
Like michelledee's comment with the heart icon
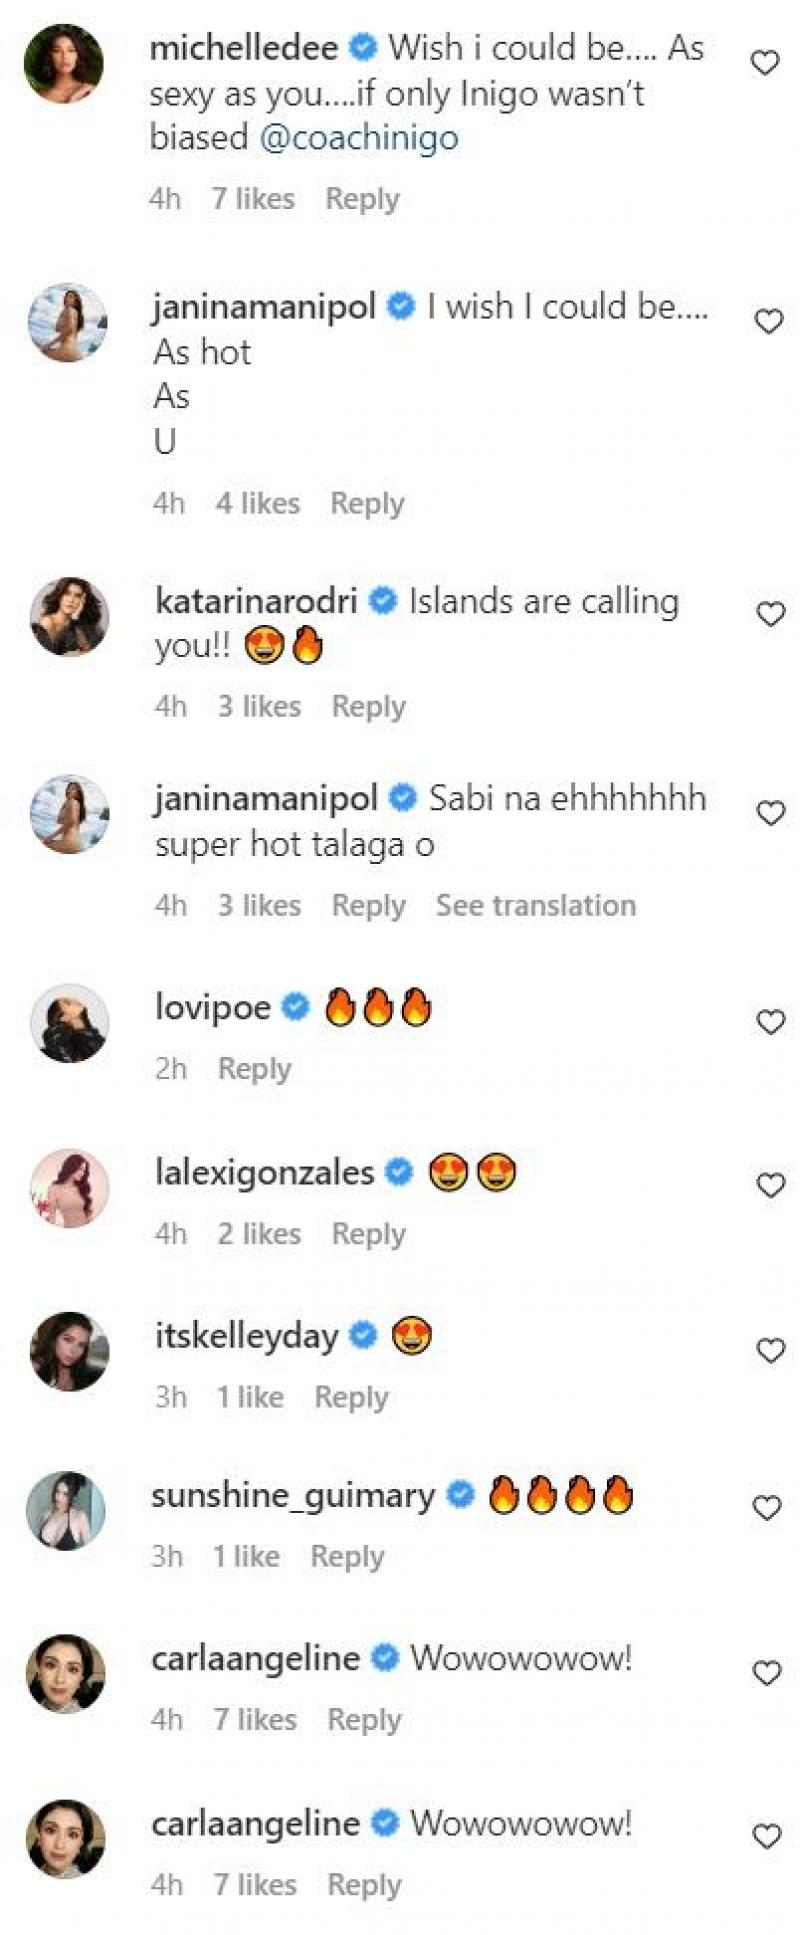[765, 63]
